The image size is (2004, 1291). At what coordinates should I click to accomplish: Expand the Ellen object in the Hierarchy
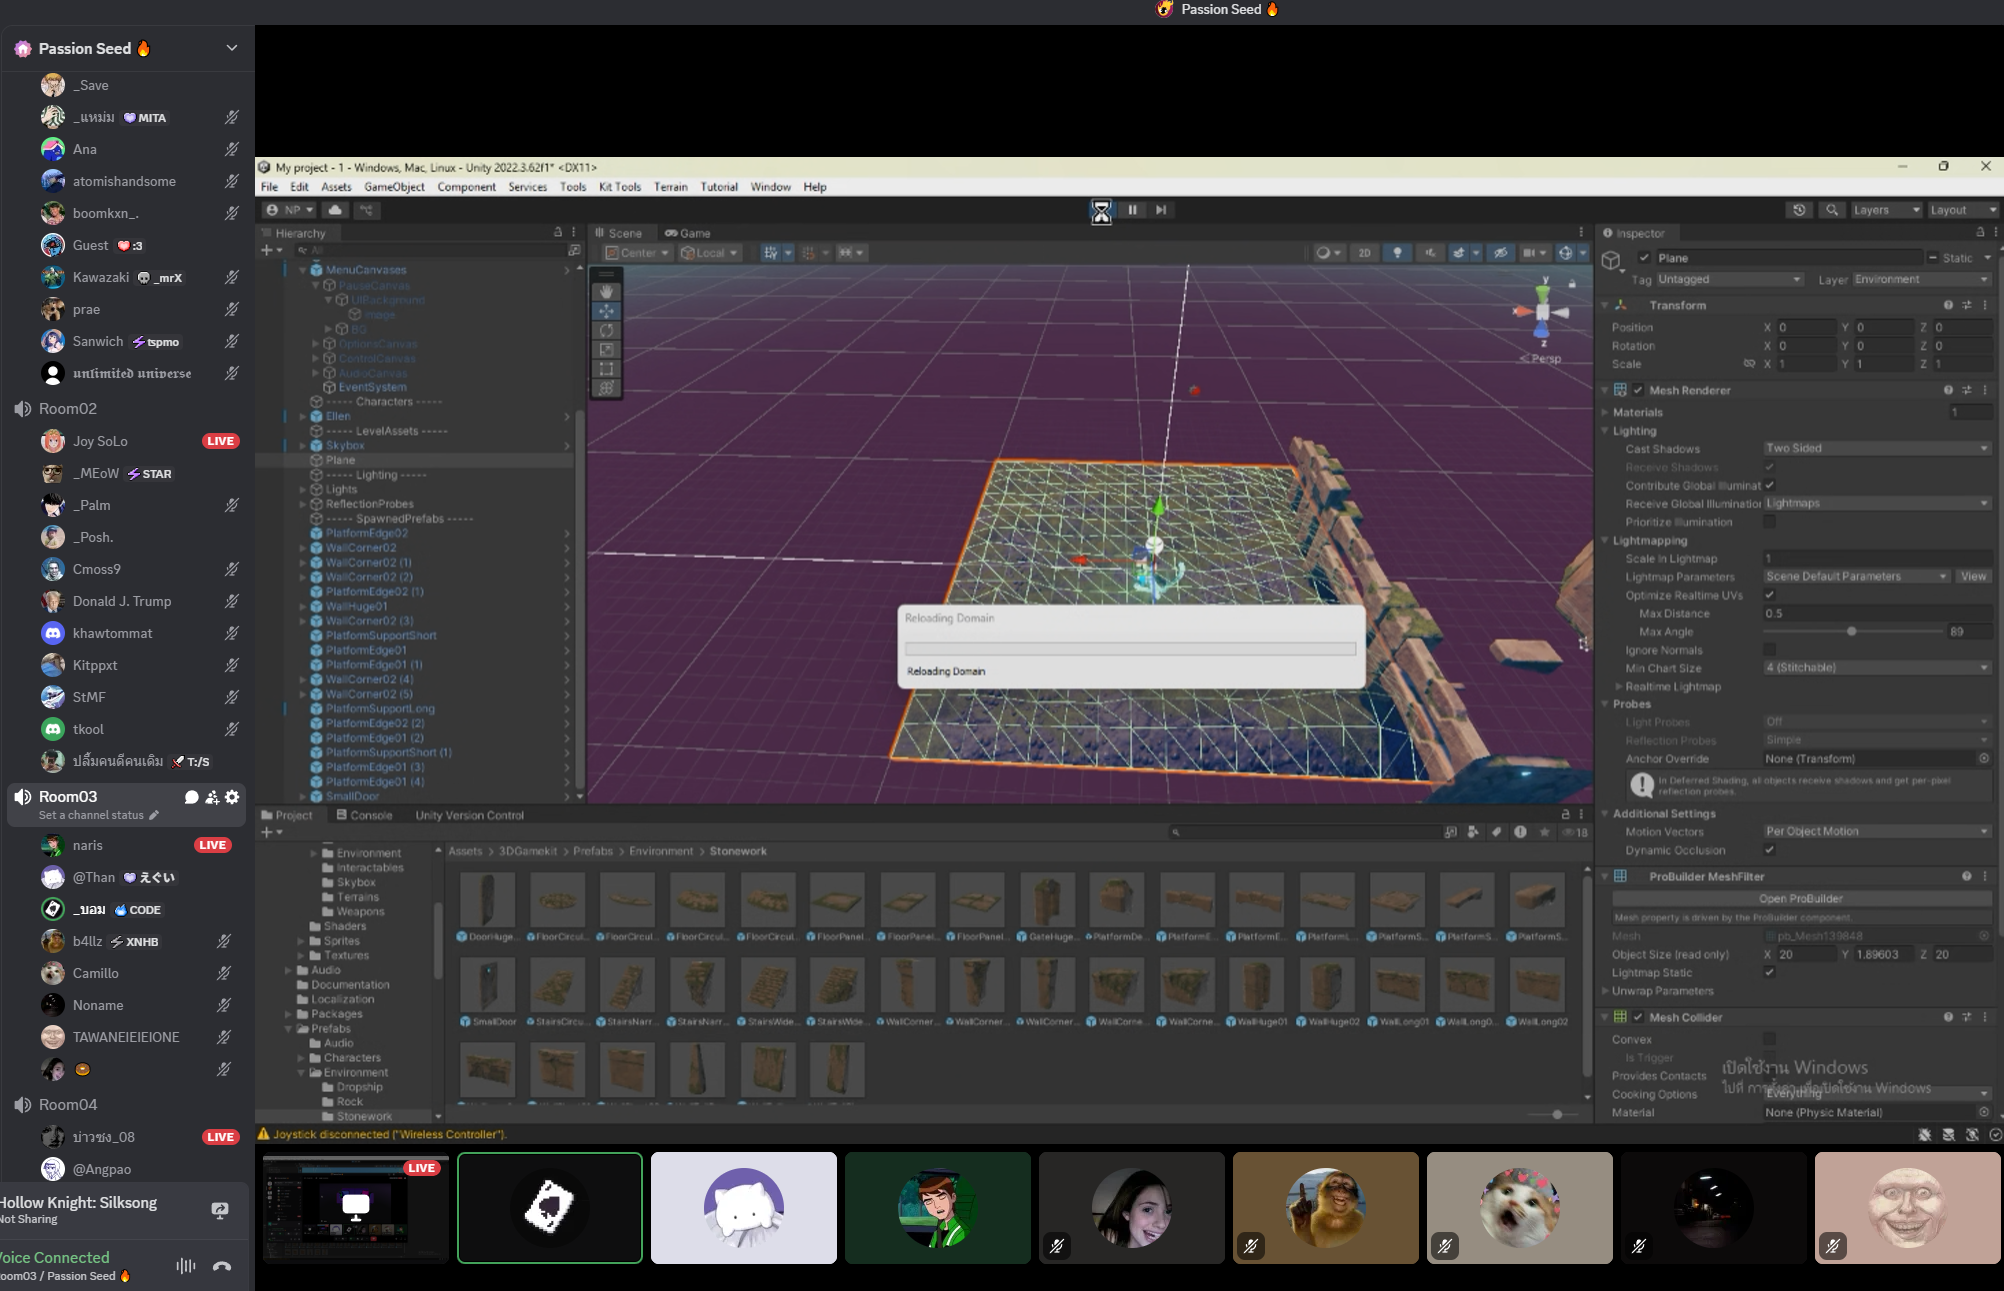pos(303,416)
